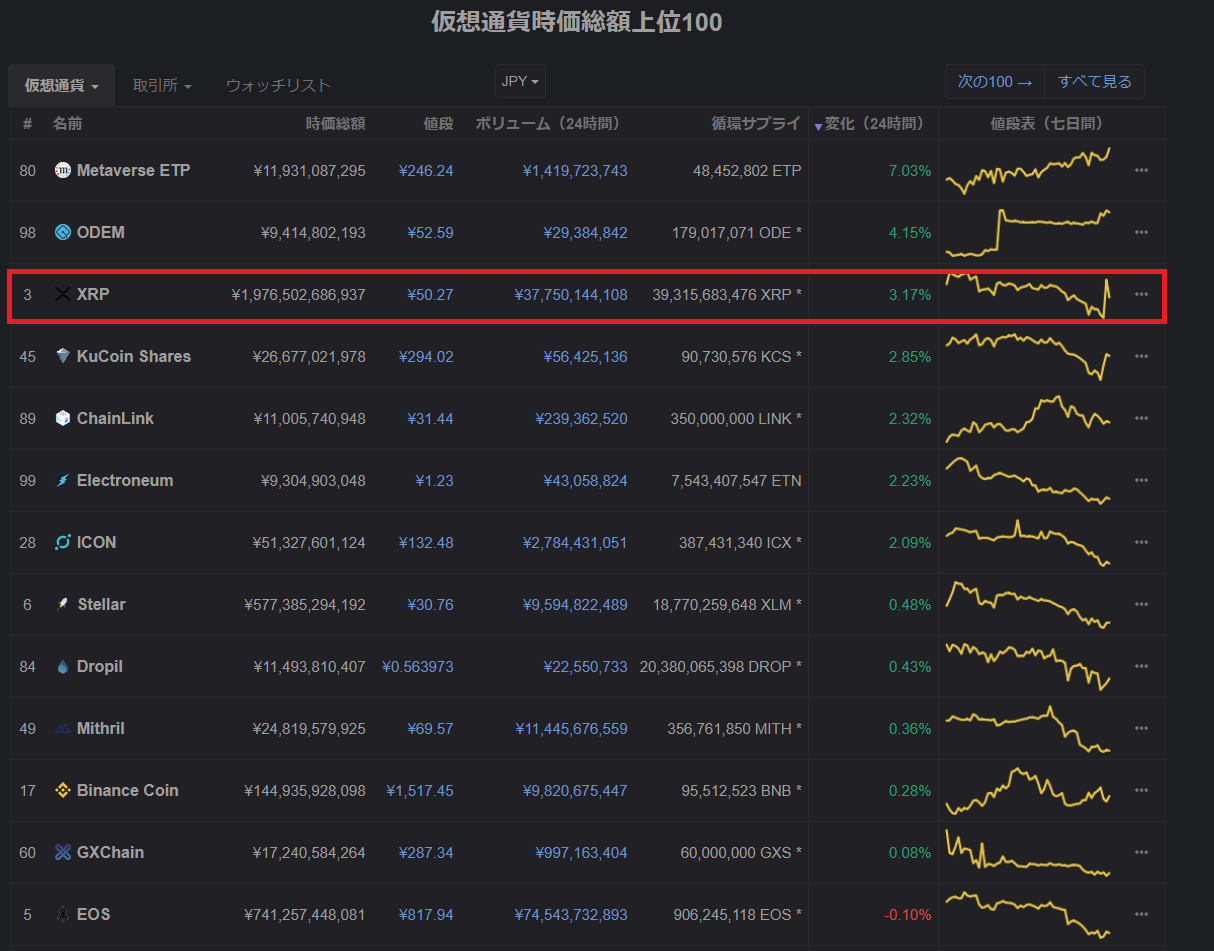1214x951 pixels.
Task: Open the three-dot menu for Stellar
Action: pos(1141,605)
